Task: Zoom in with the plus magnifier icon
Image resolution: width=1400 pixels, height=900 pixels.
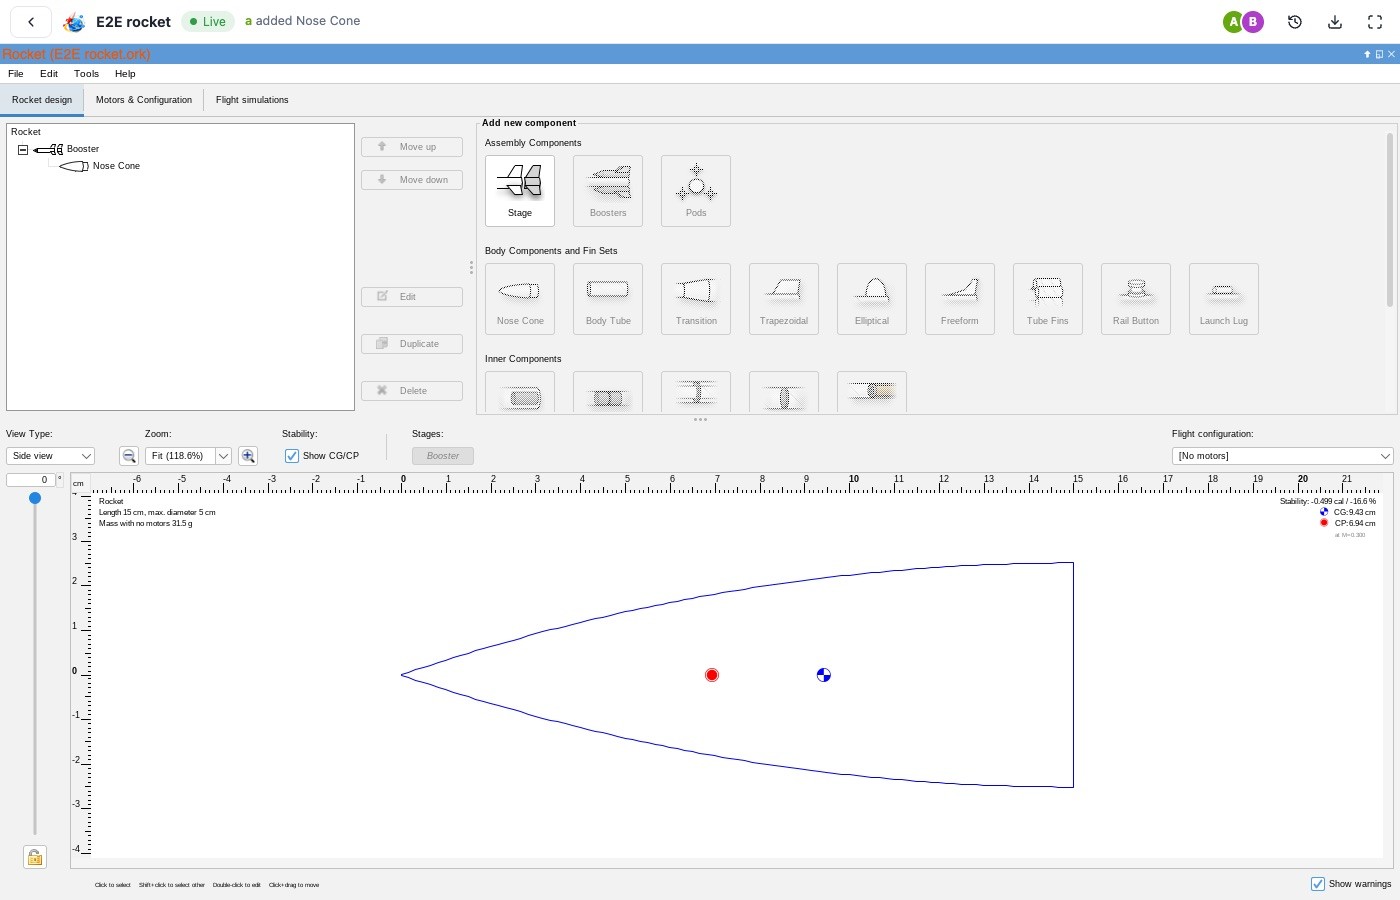Action: click(x=248, y=456)
